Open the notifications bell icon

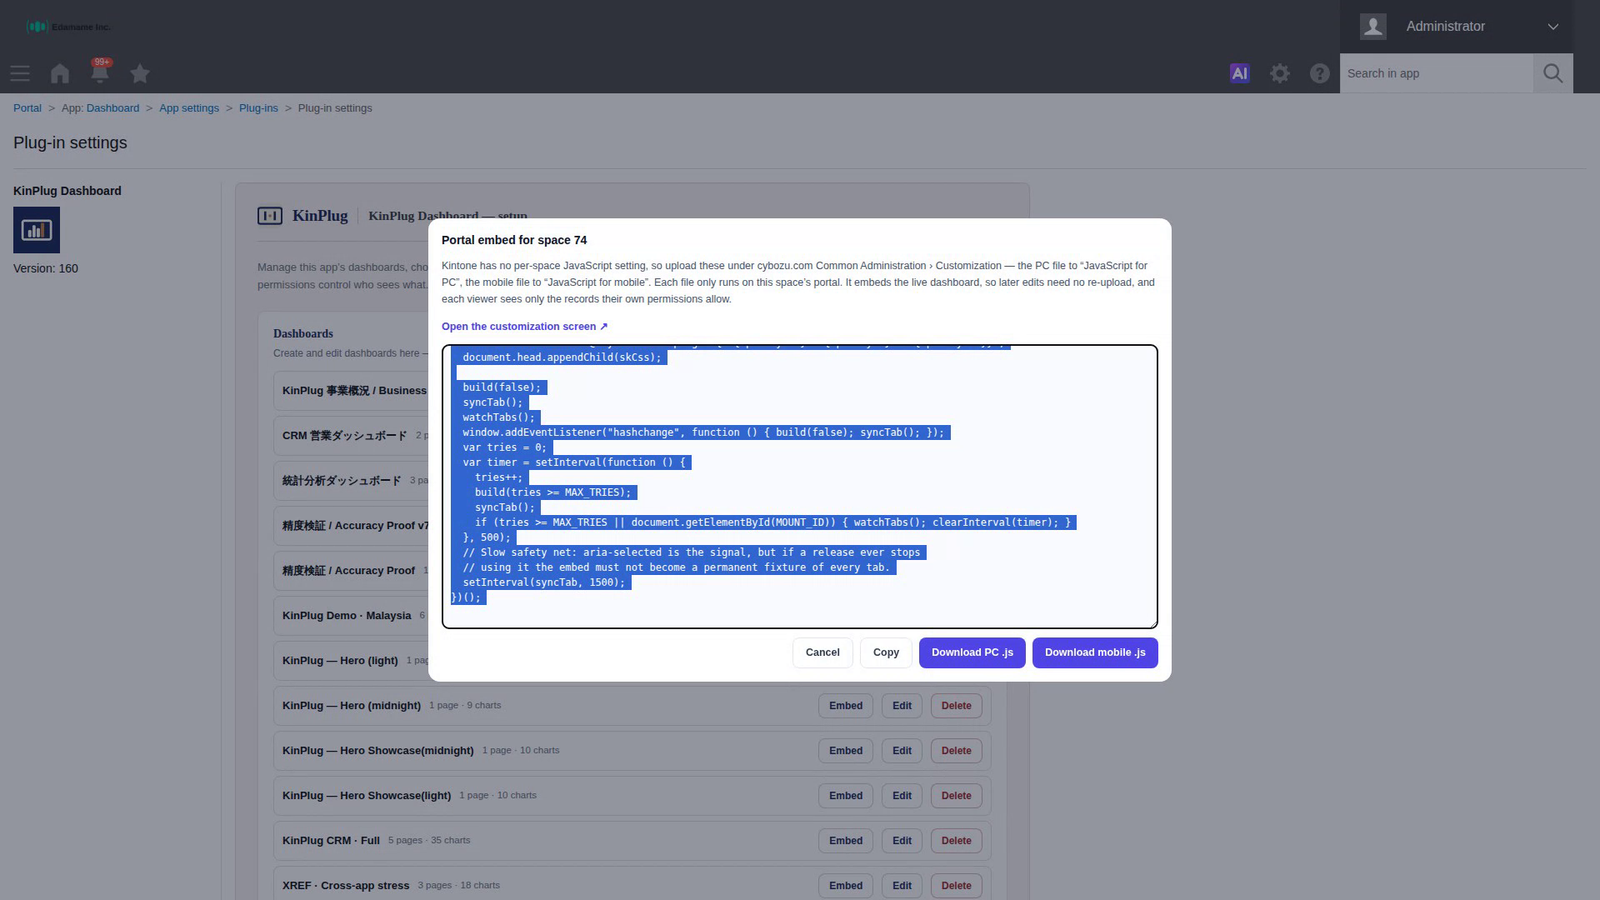(x=100, y=72)
